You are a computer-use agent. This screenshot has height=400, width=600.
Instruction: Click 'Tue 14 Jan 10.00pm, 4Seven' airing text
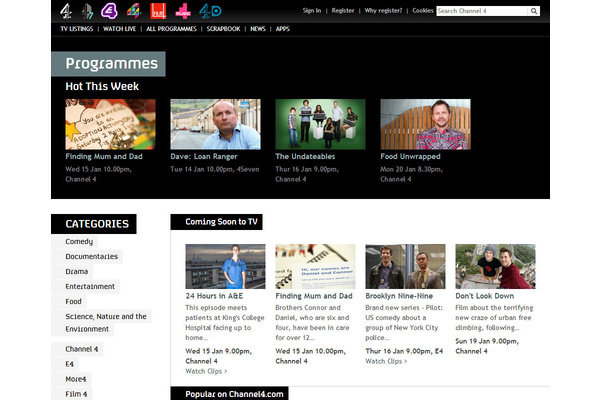[x=215, y=169]
